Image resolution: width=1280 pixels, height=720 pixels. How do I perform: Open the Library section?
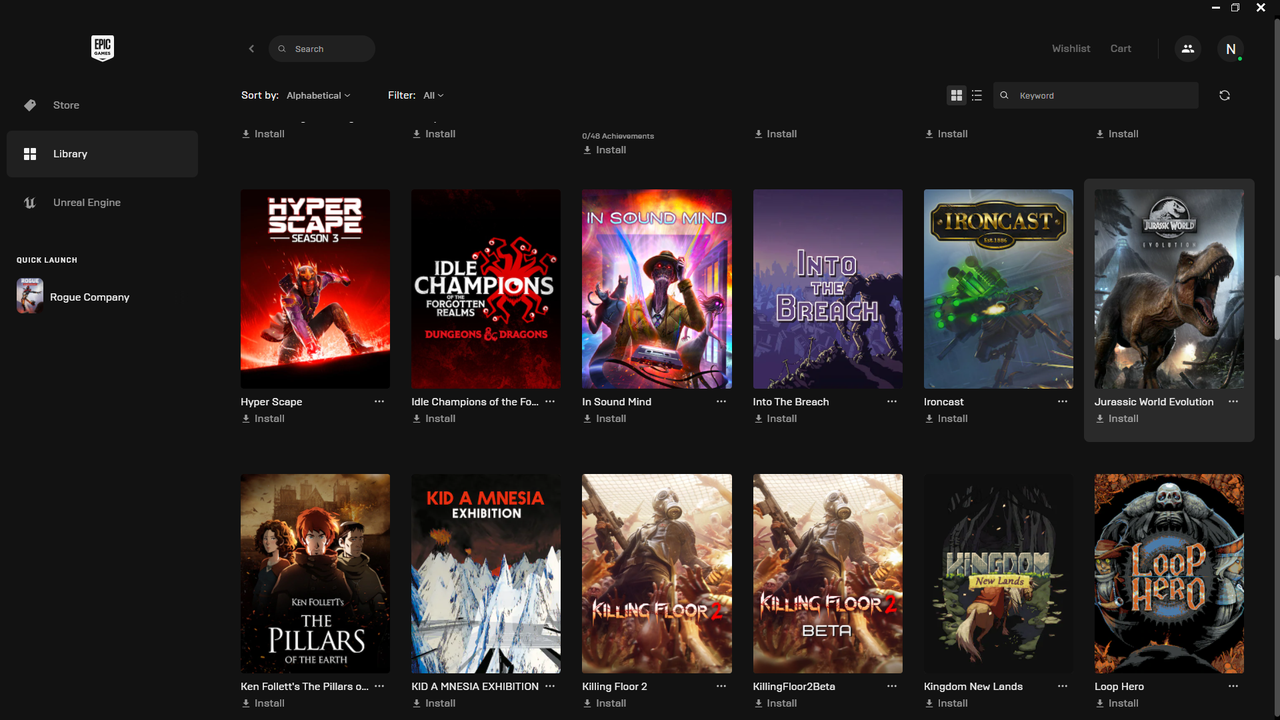[x=102, y=154]
